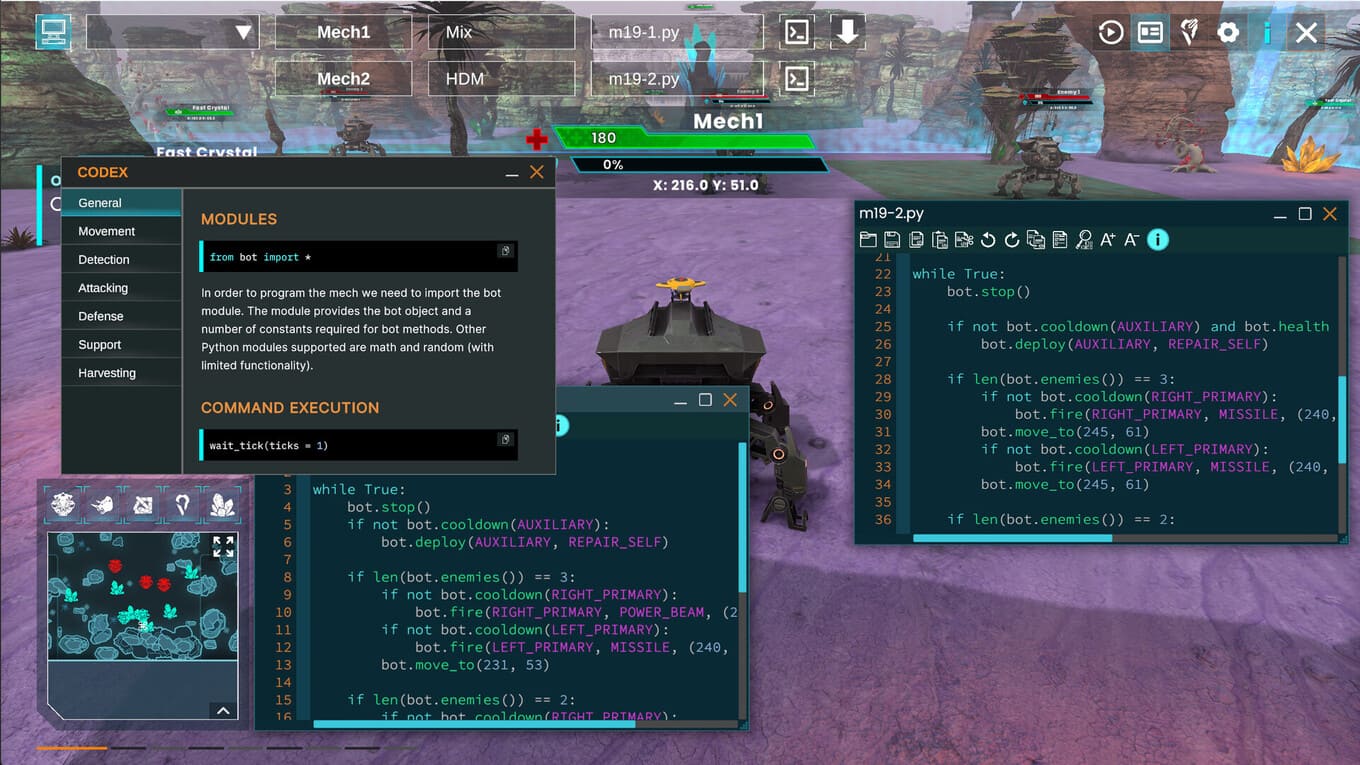Toggle the Codex panel button in top bar
Screen dimensions: 1360x765
(x=1150, y=33)
